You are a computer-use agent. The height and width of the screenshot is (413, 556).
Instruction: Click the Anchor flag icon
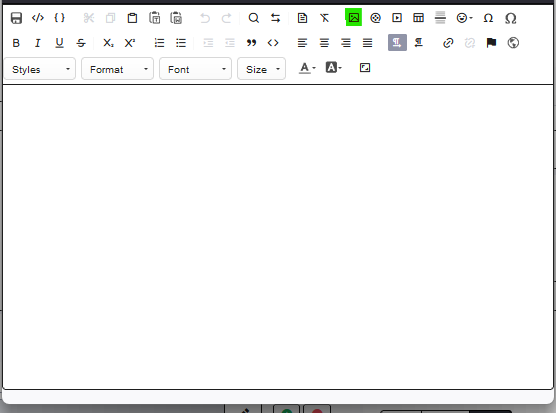491,43
